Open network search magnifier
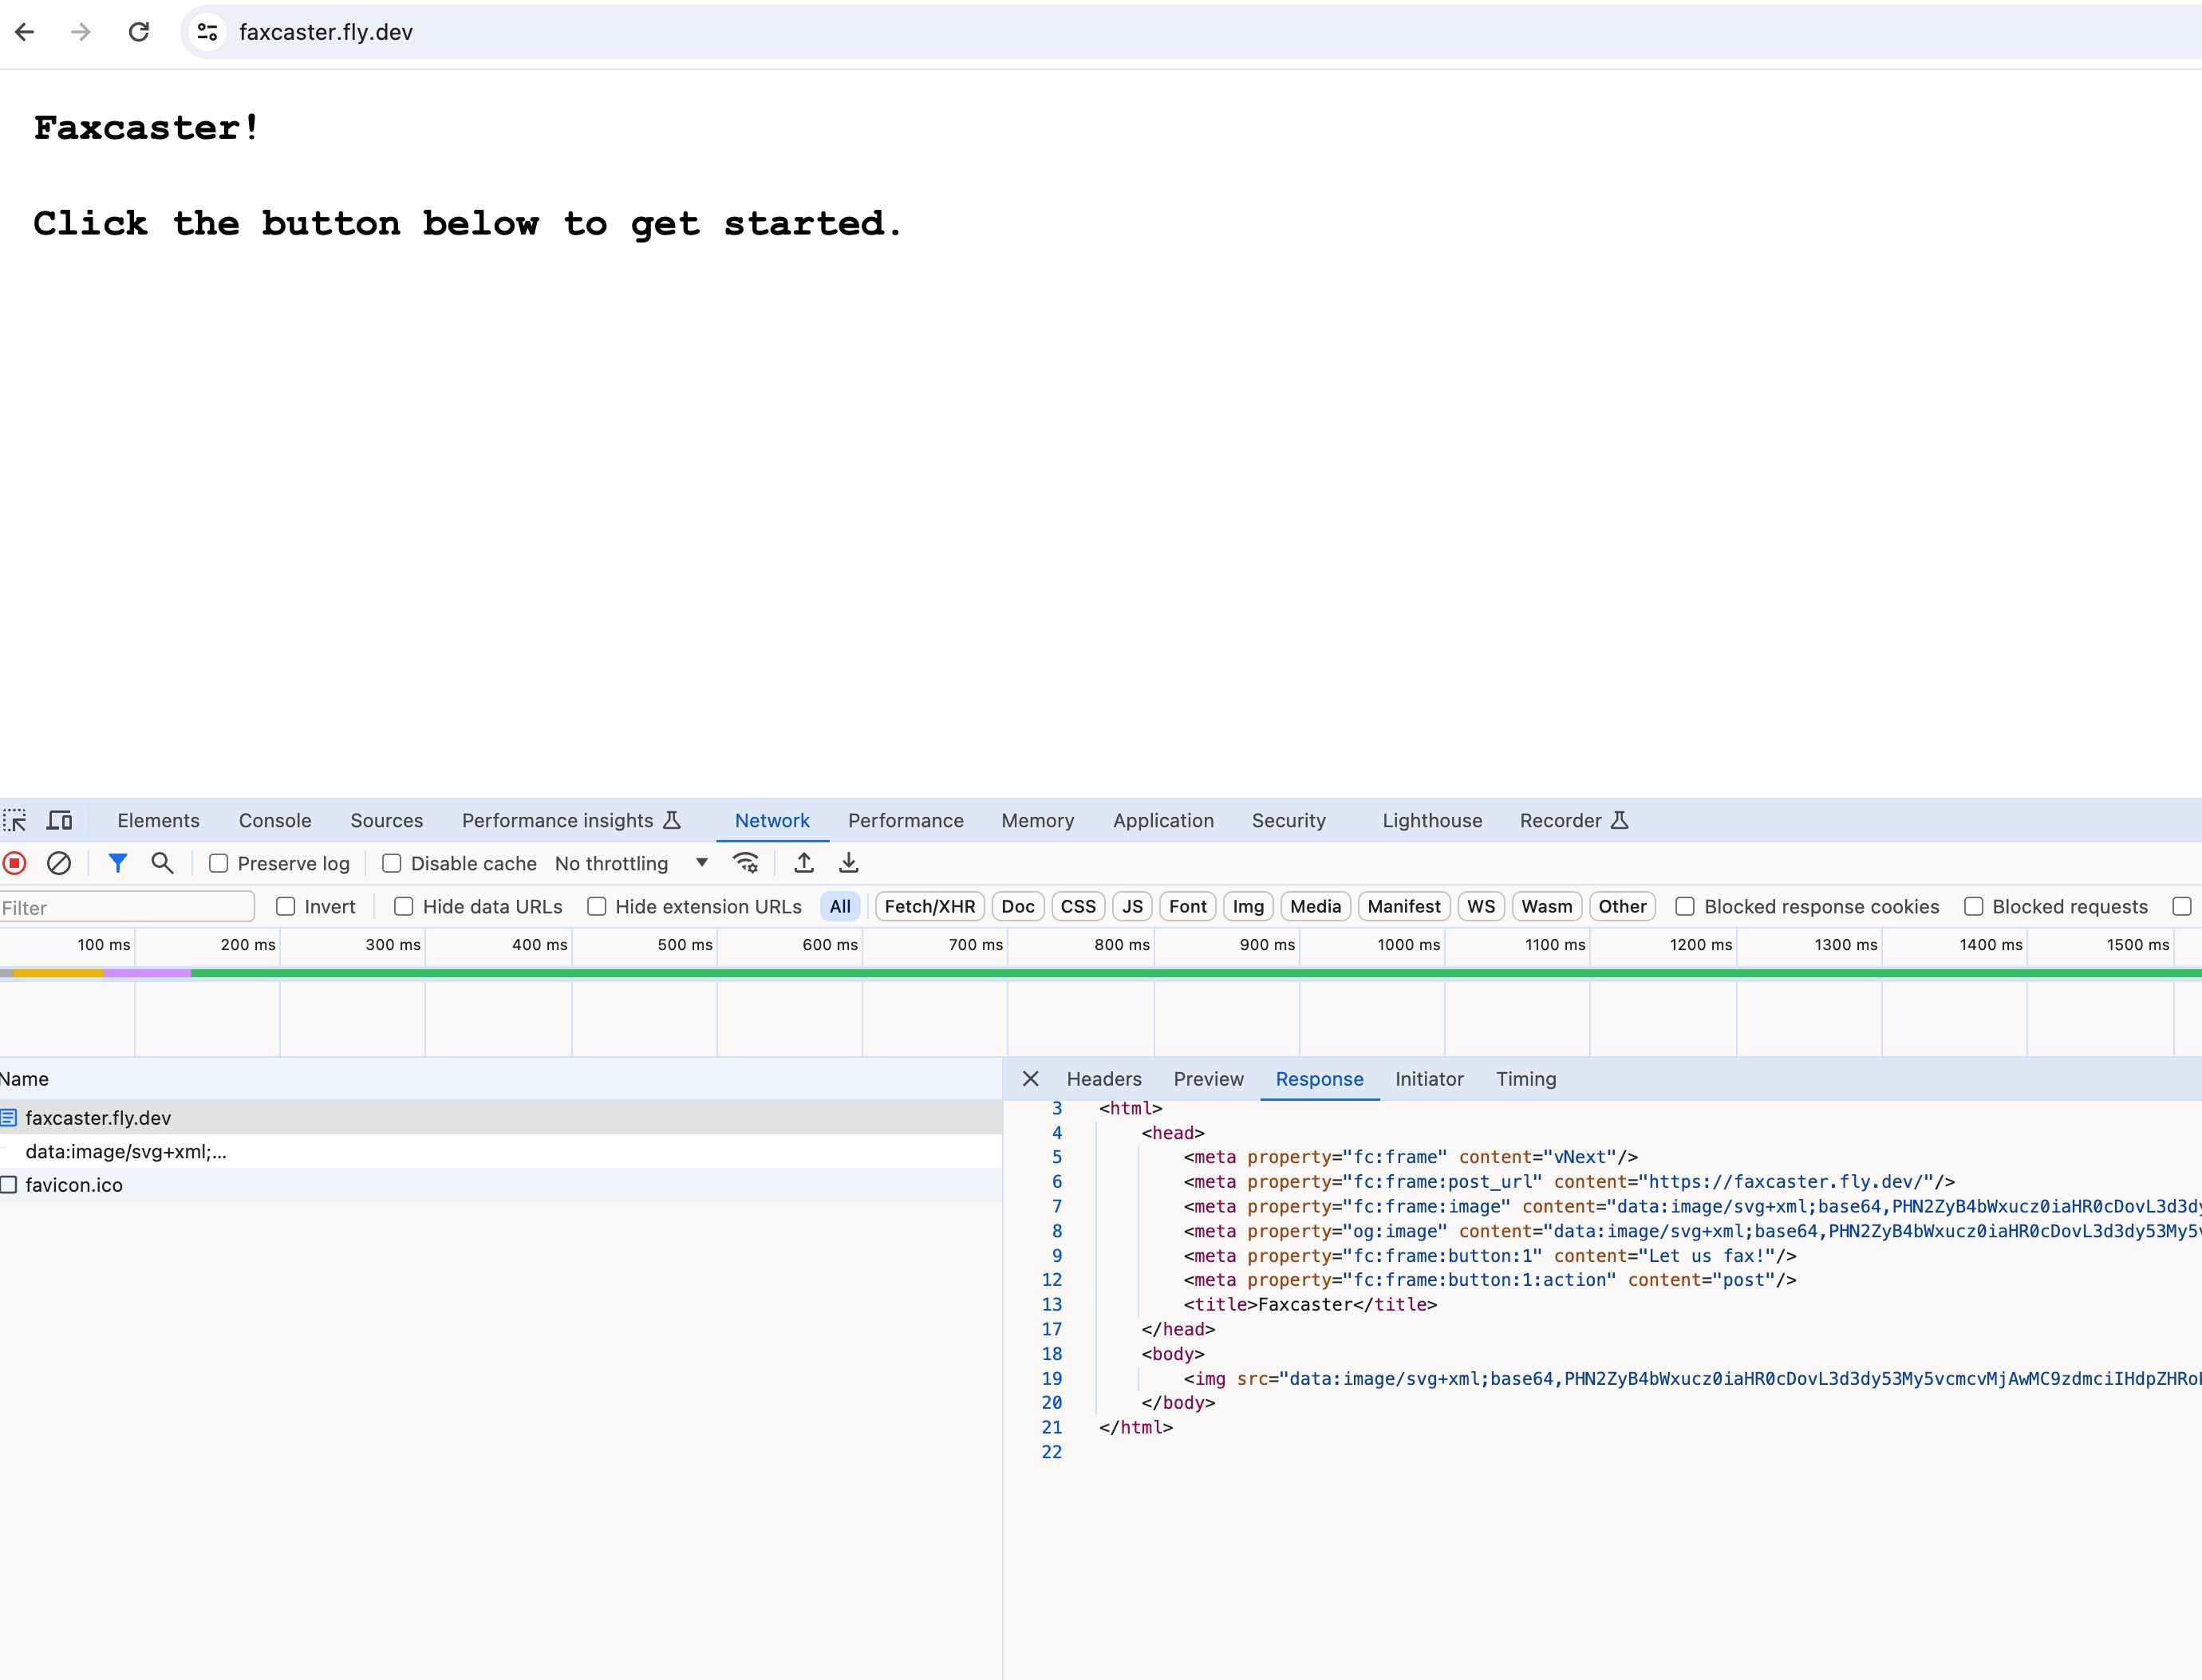The height and width of the screenshot is (1680, 2202). pos(162,863)
